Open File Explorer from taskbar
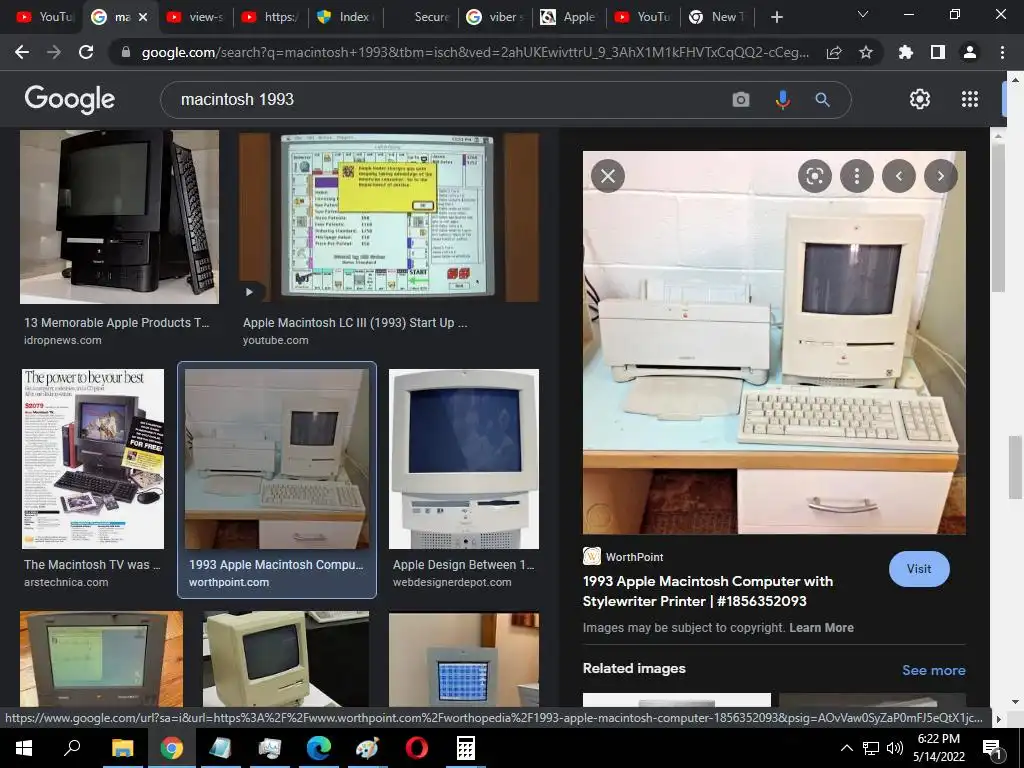 pos(122,748)
